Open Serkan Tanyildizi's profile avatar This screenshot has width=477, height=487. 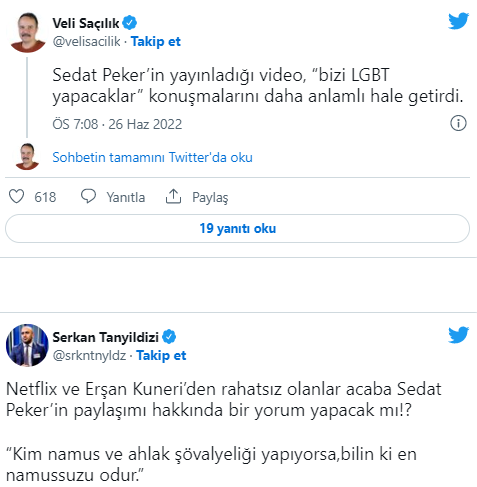27,345
